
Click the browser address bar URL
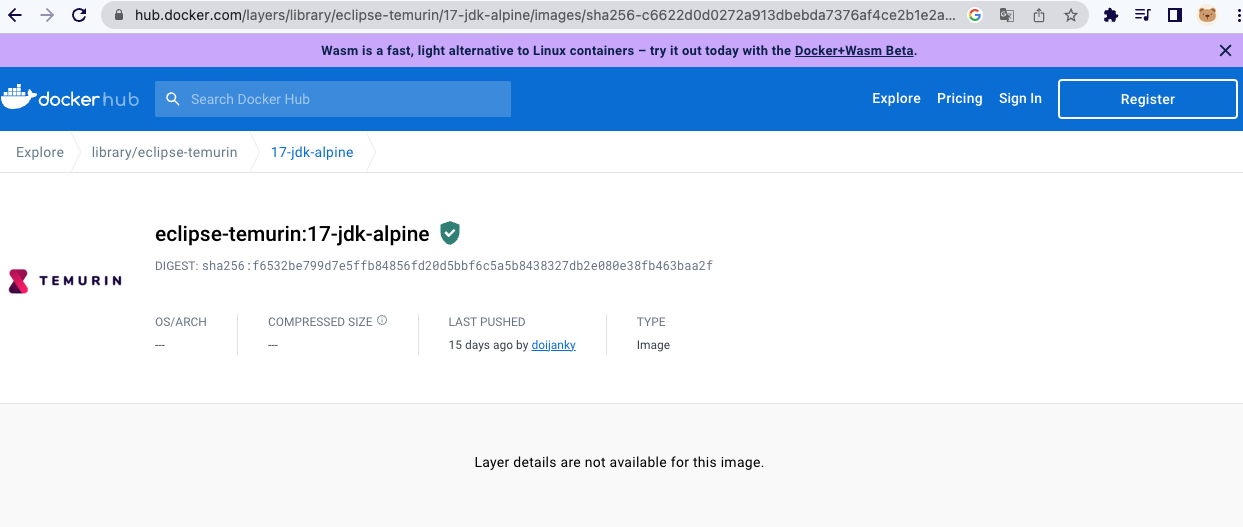point(544,16)
